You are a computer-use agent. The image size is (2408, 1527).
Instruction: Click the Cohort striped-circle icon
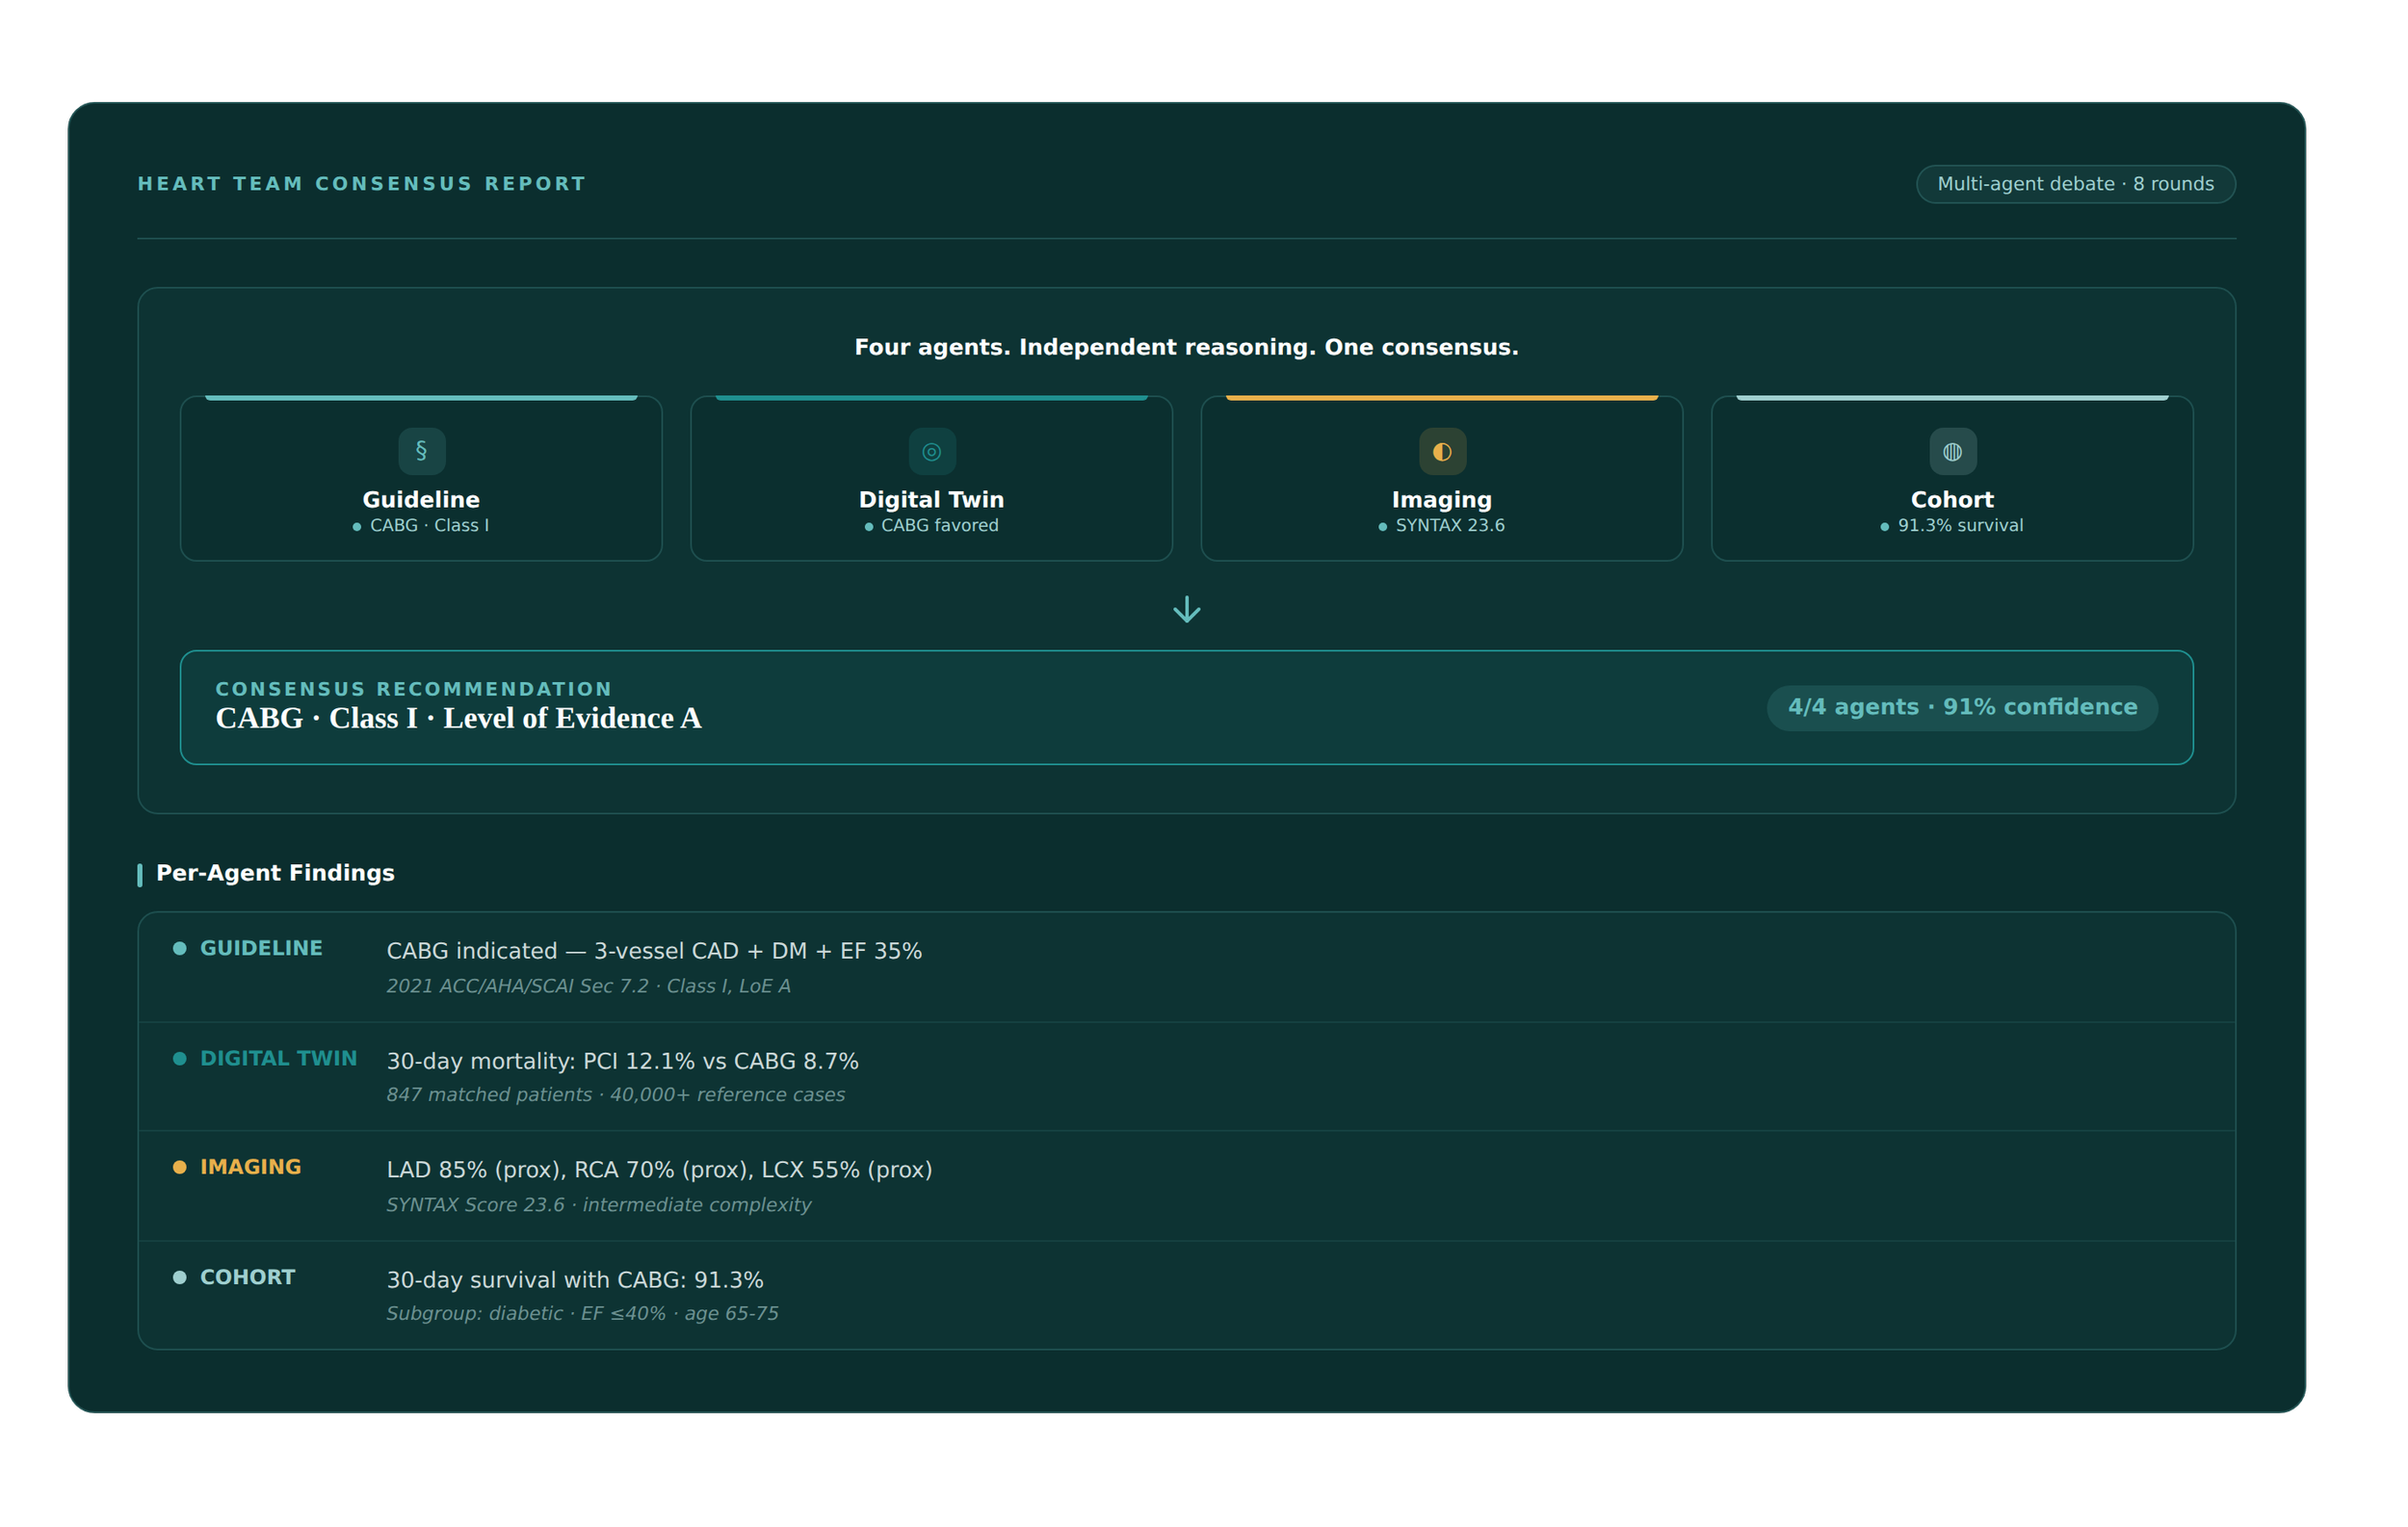(x=1952, y=451)
